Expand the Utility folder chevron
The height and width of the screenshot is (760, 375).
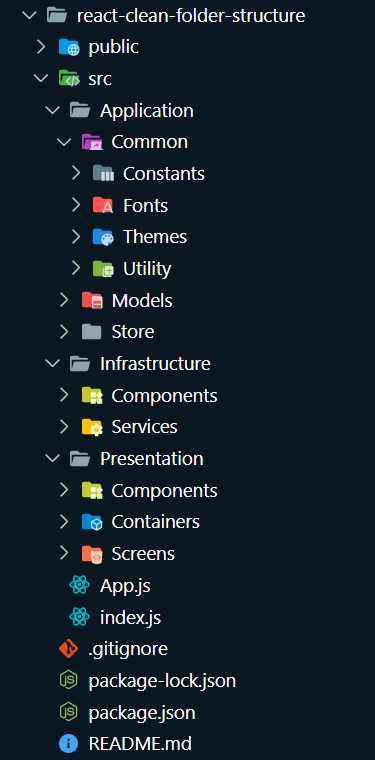point(76,269)
